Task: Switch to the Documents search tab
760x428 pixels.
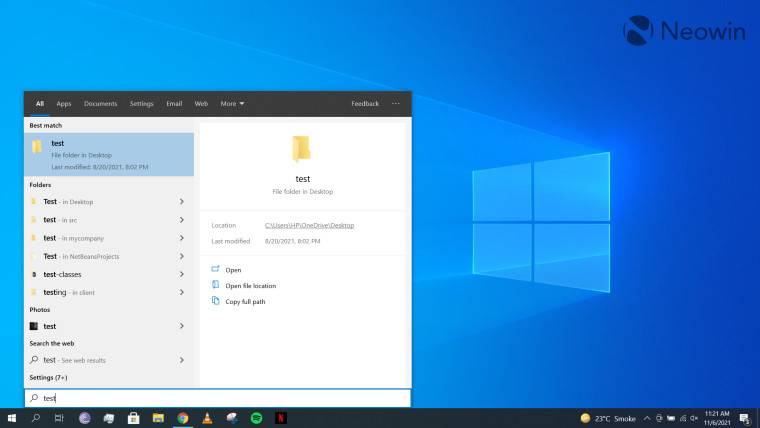Action: pyautogui.click(x=100, y=103)
